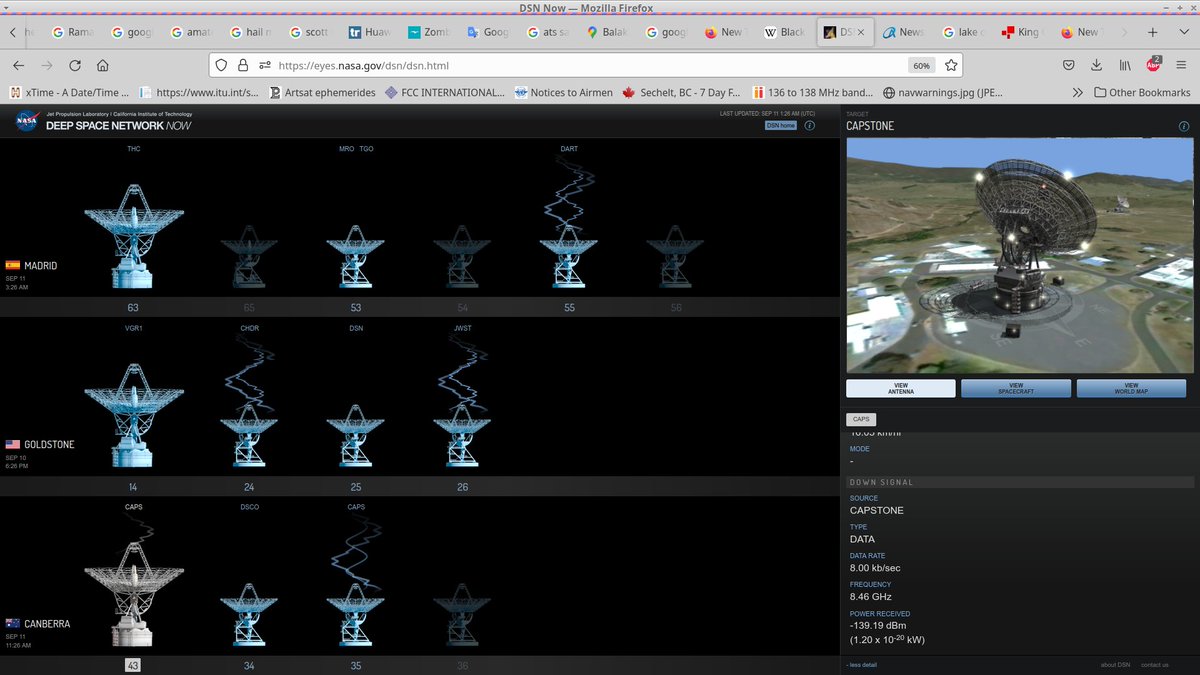Select Canberra antenna 34 dish tracking DSCO
The width and height of the screenshot is (1200, 675).
[x=249, y=615]
